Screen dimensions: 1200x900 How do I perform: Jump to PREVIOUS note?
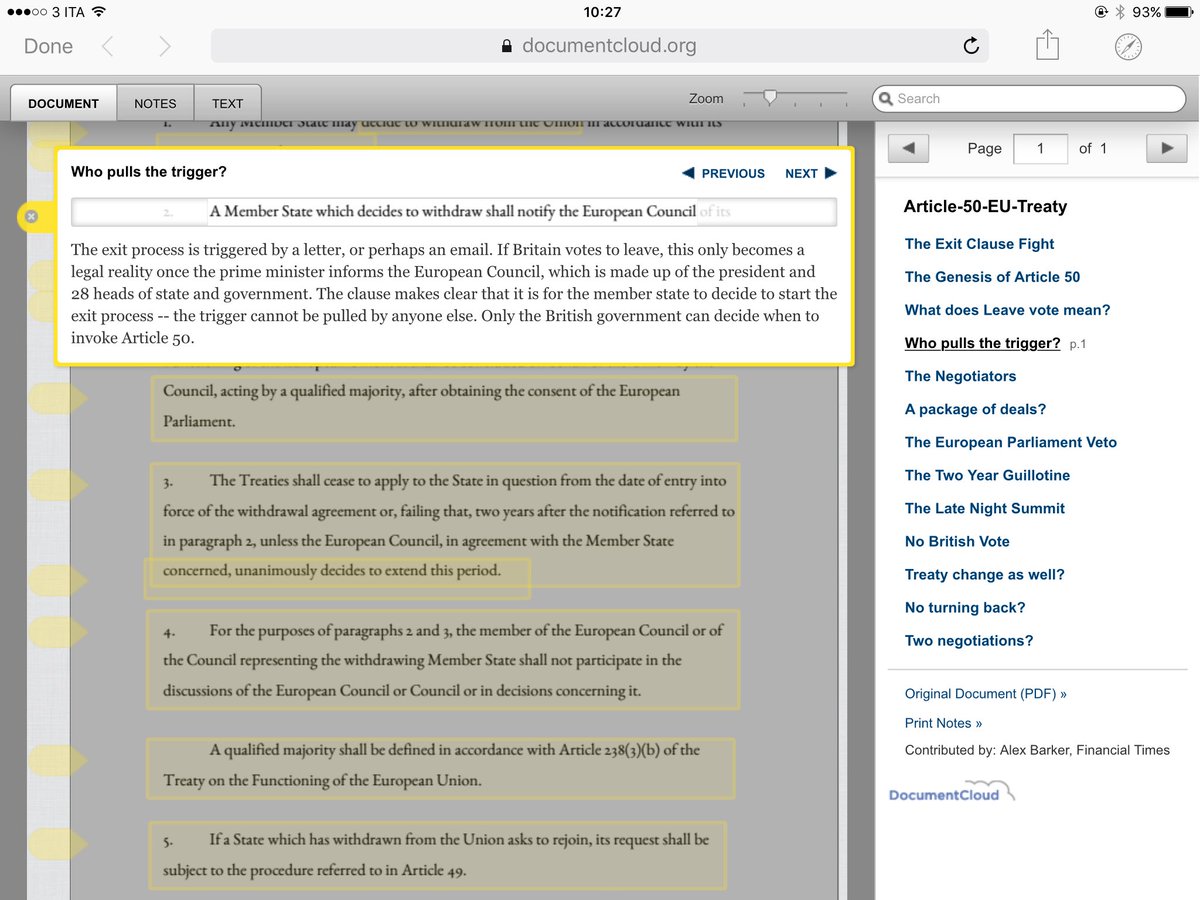pos(723,173)
